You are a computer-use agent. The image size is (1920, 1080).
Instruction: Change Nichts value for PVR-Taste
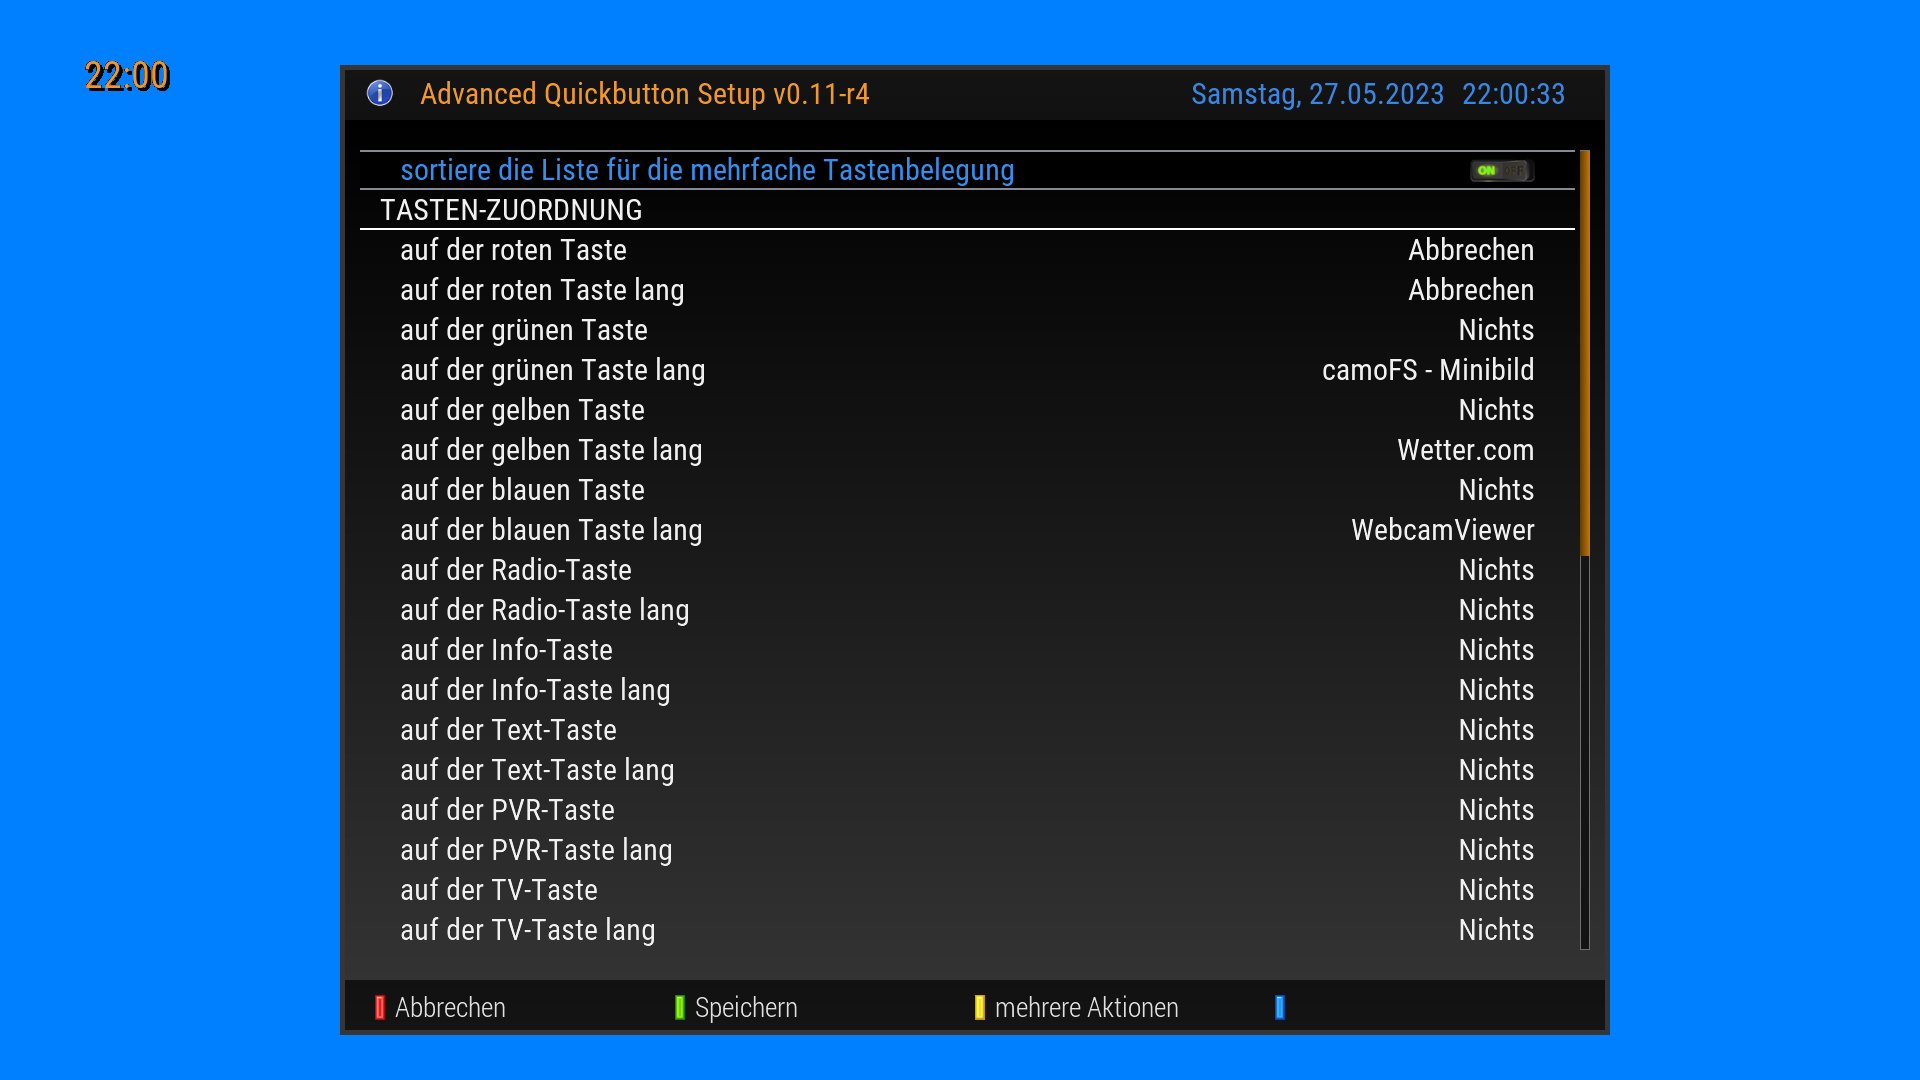click(x=1496, y=810)
